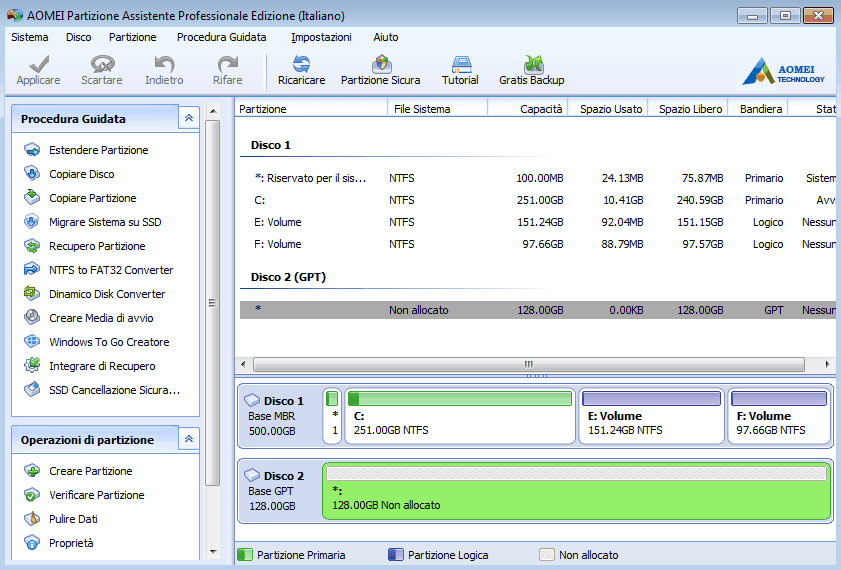Click the Partizione column header
The height and width of the screenshot is (570, 841).
click(x=311, y=109)
